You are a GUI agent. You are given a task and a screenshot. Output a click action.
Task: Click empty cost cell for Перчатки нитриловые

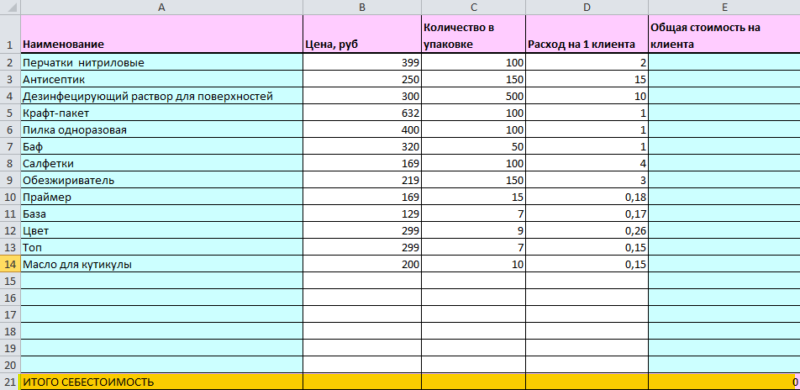pos(724,62)
